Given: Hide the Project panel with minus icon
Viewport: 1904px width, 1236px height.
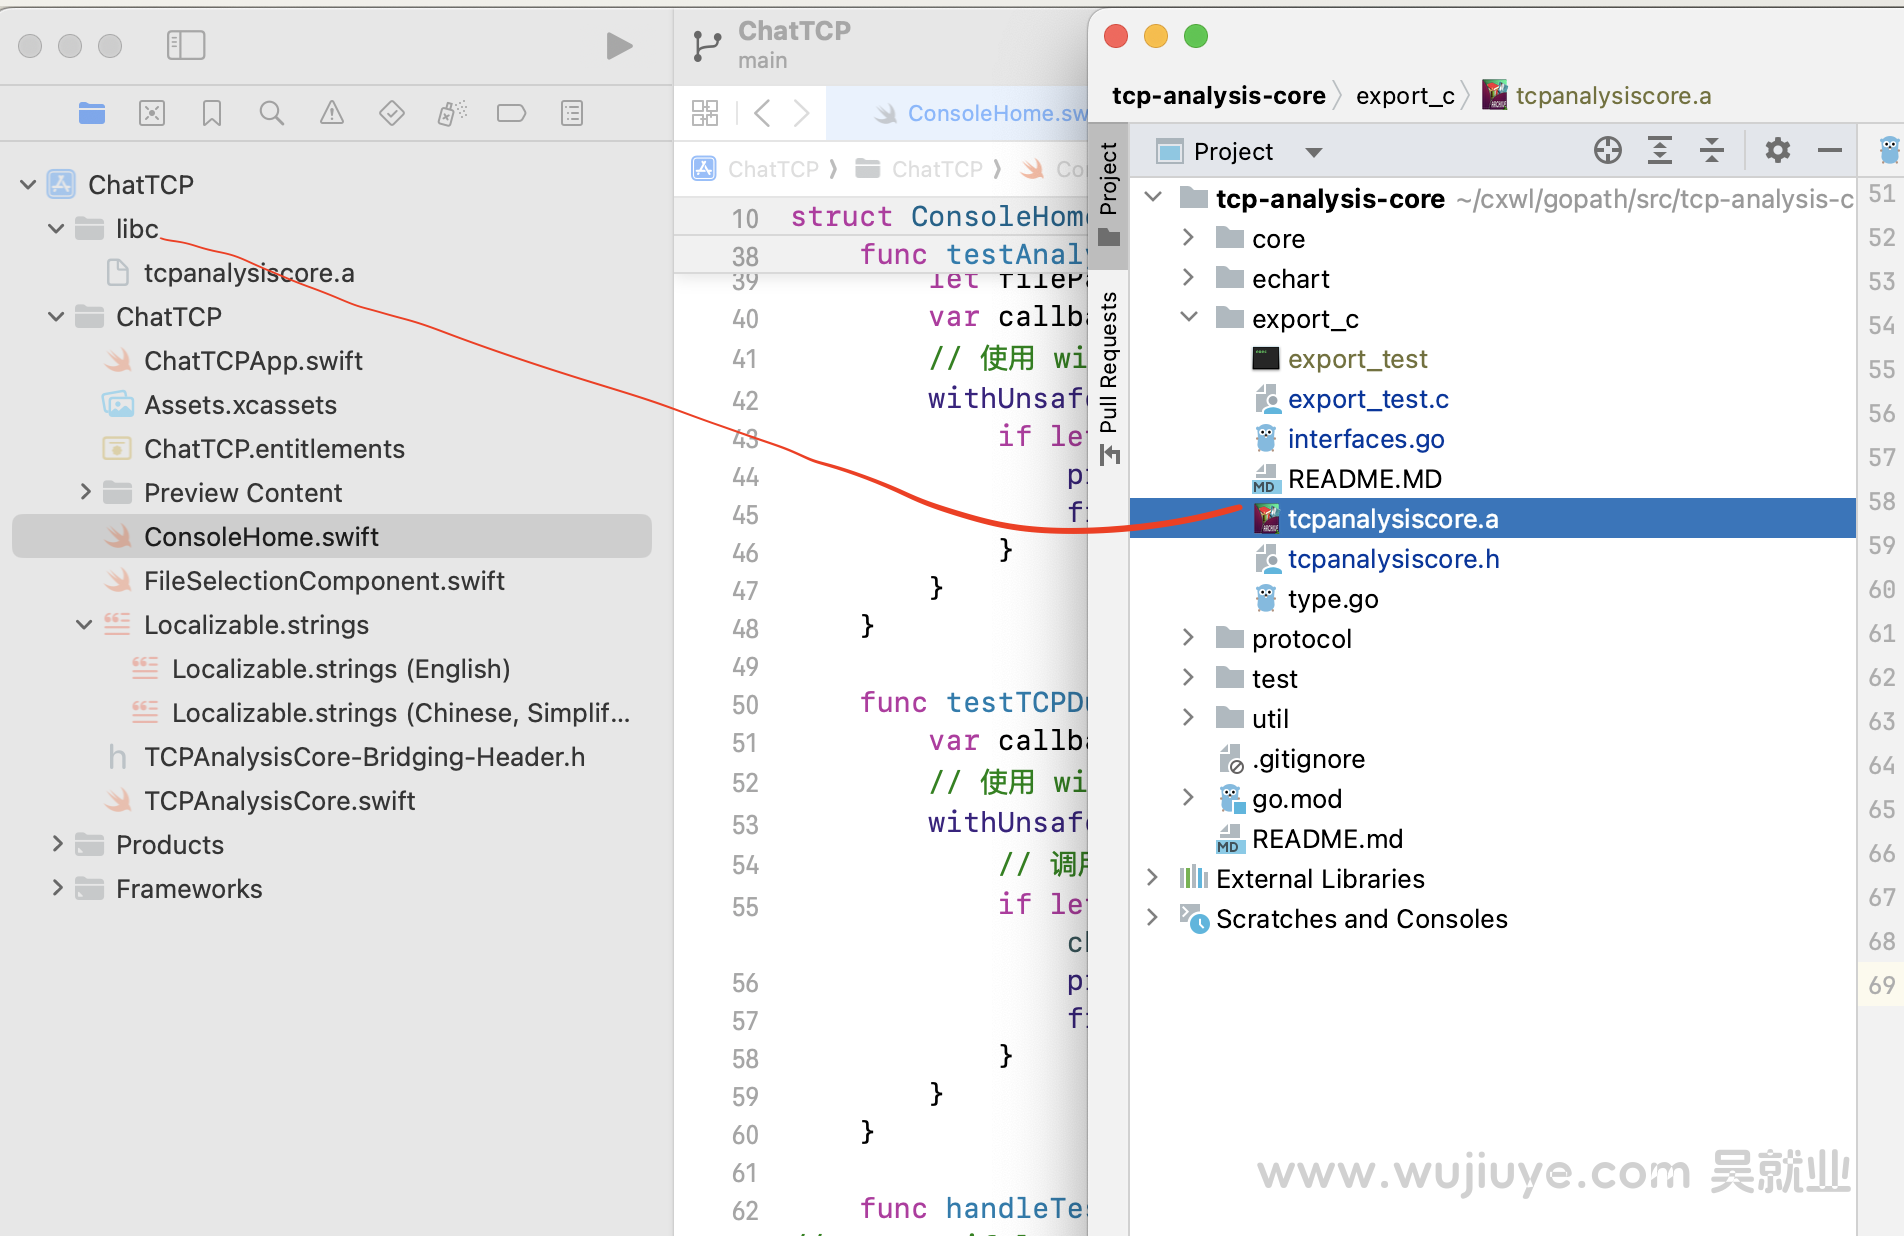Looking at the screenshot, I should (x=1830, y=151).
